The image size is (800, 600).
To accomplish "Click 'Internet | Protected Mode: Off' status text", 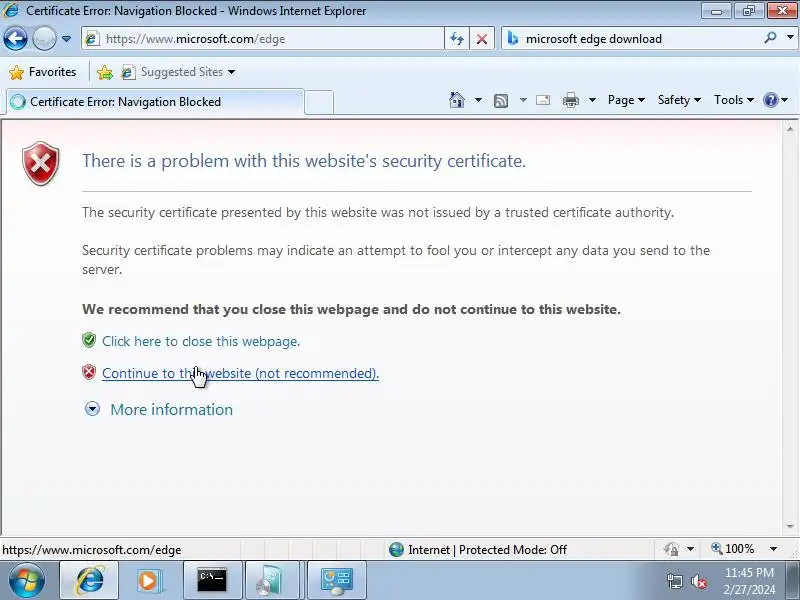I will click(487, 550).
